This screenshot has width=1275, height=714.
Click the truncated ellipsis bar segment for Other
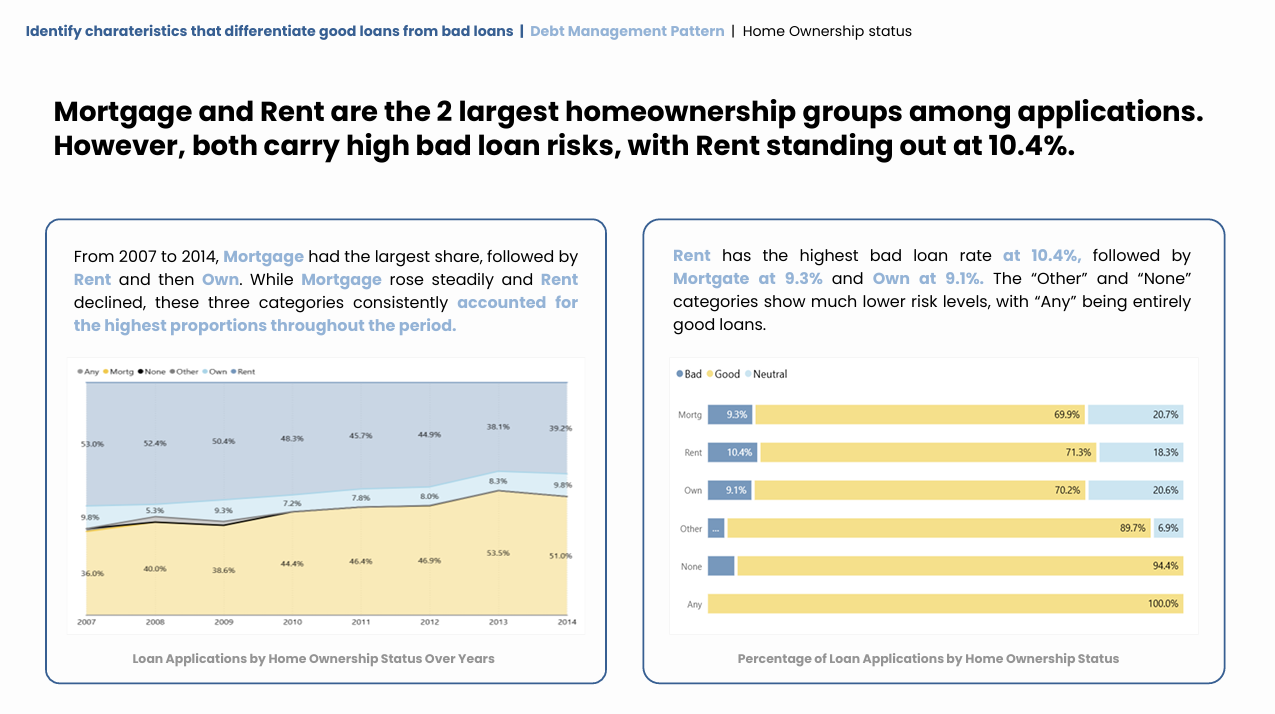click(716, 528)
